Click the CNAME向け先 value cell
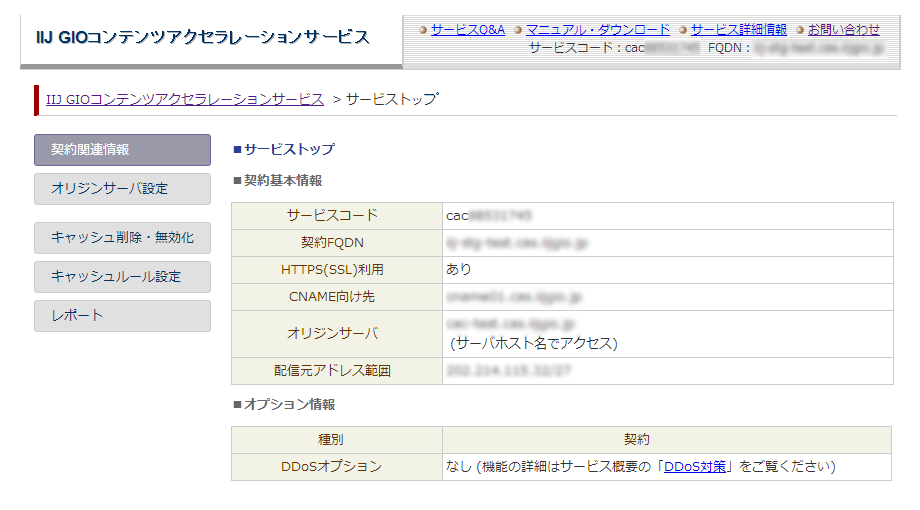 pyautogui.click(x=667, y=297)
